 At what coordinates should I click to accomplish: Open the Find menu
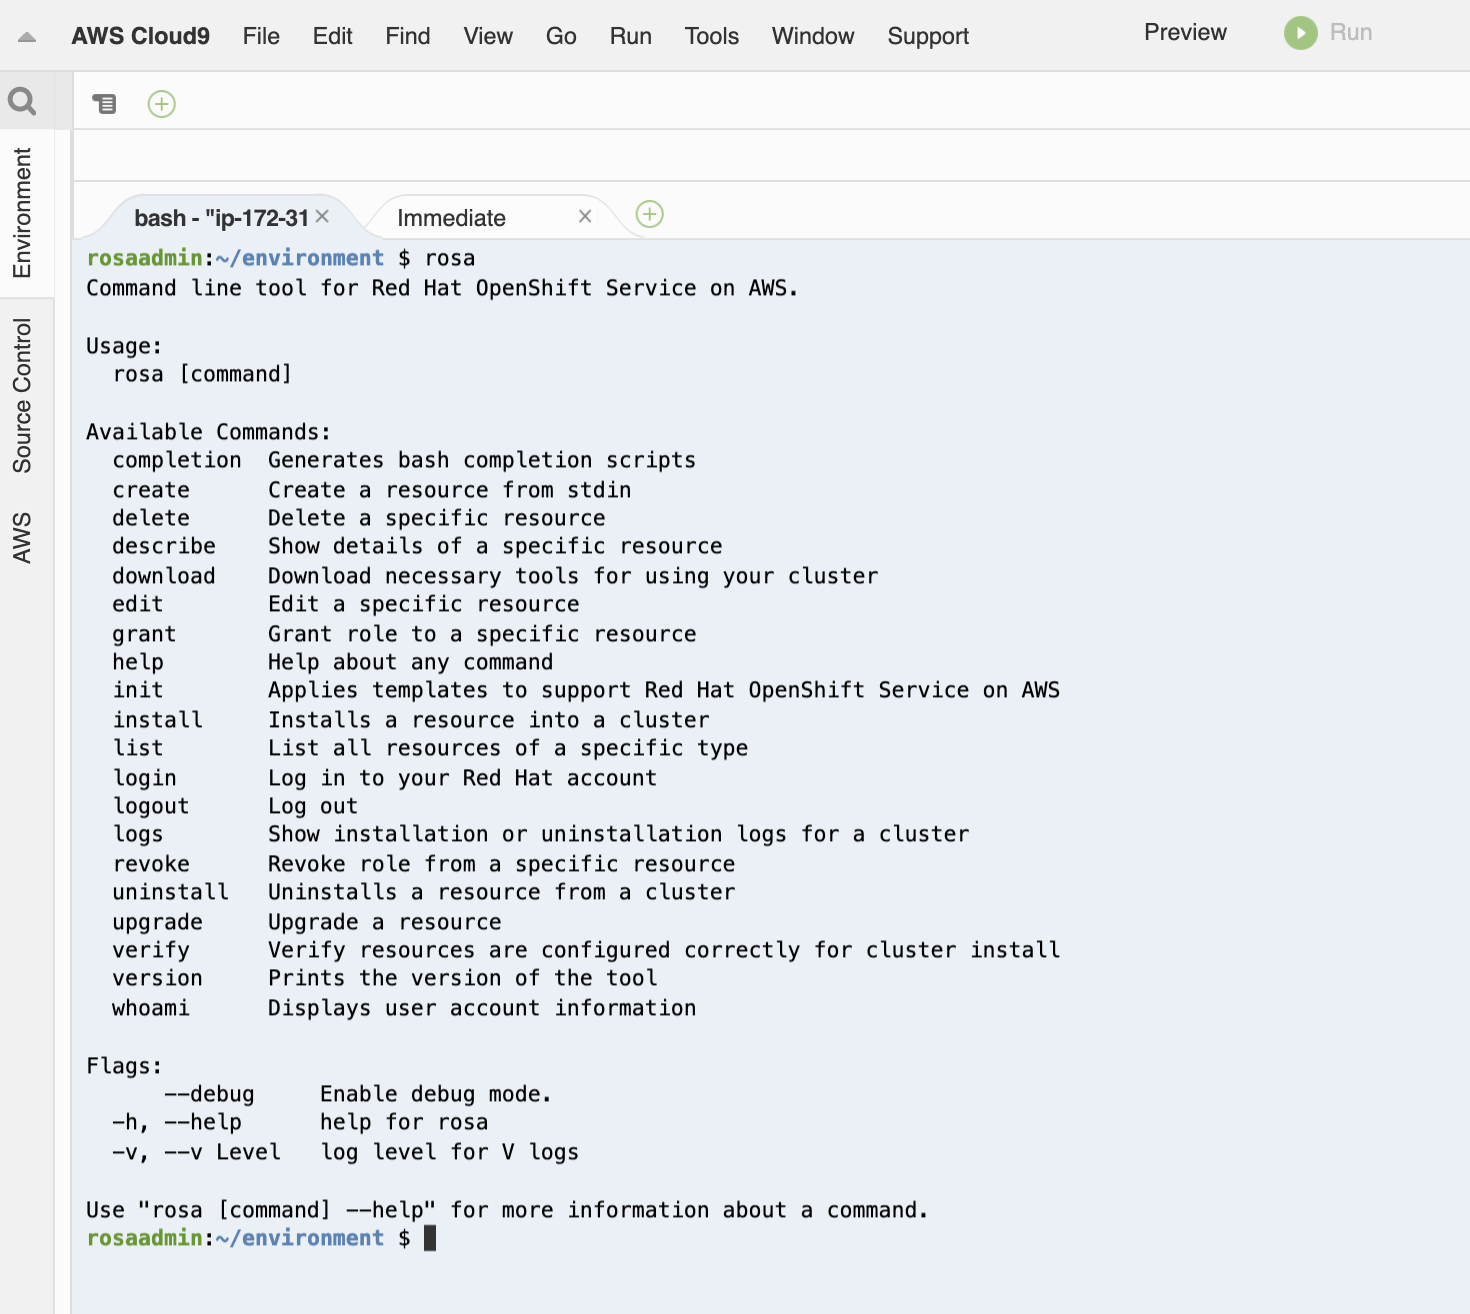[x=408, y=36]
